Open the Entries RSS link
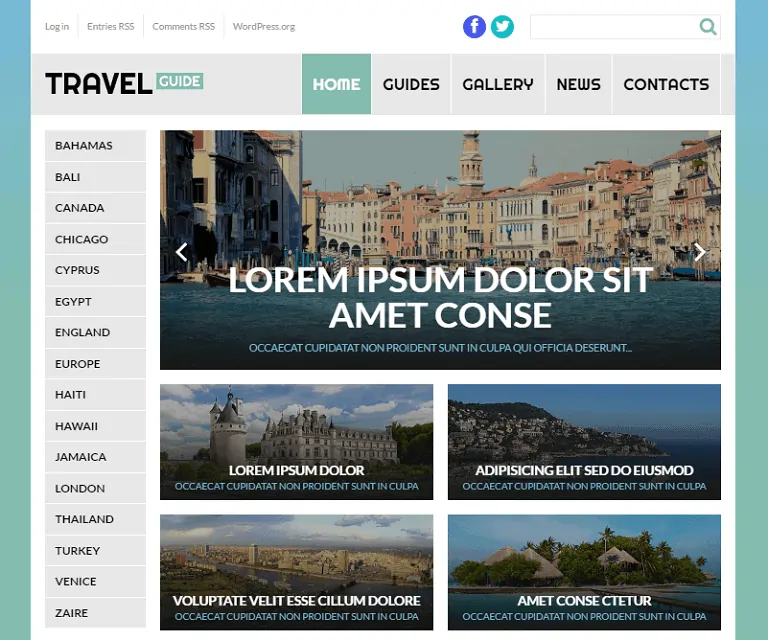This screenshot has height=640, width=768. click(111, 26)
